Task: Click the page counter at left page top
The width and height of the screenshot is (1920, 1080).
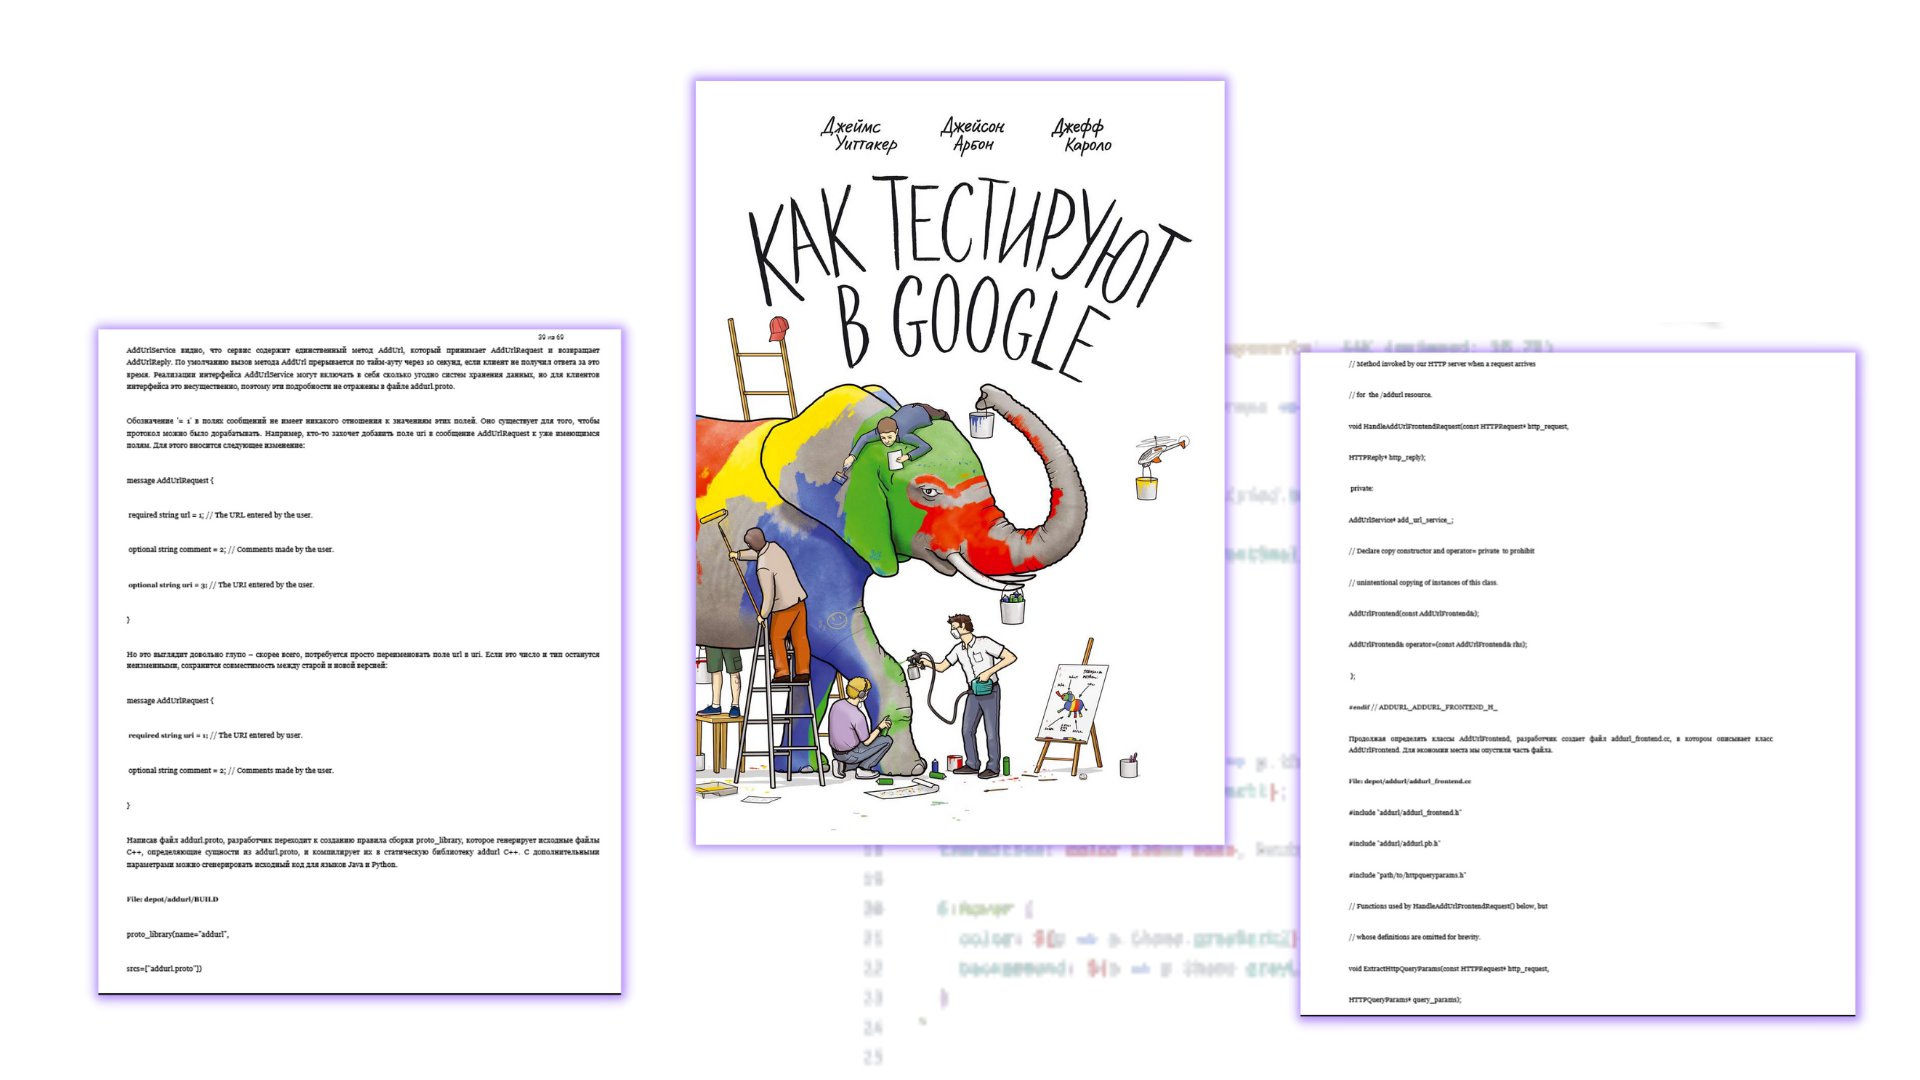Action: pos(551,337)
